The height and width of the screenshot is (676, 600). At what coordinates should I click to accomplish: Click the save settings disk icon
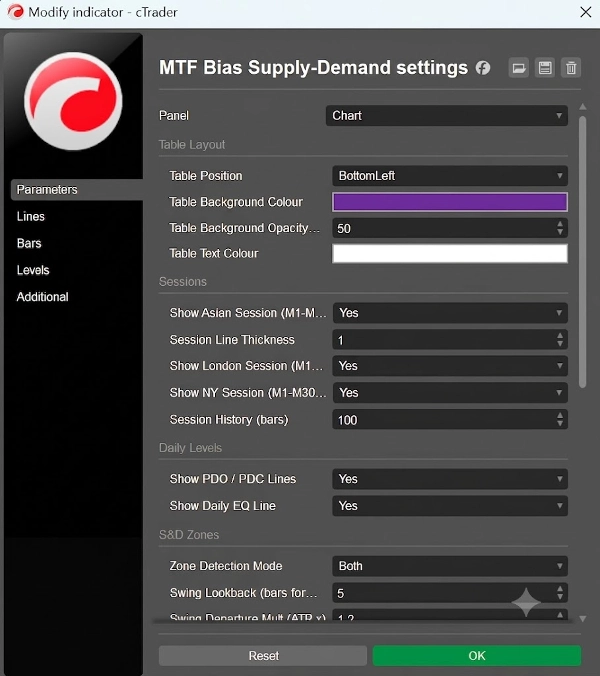pos(545,68)
